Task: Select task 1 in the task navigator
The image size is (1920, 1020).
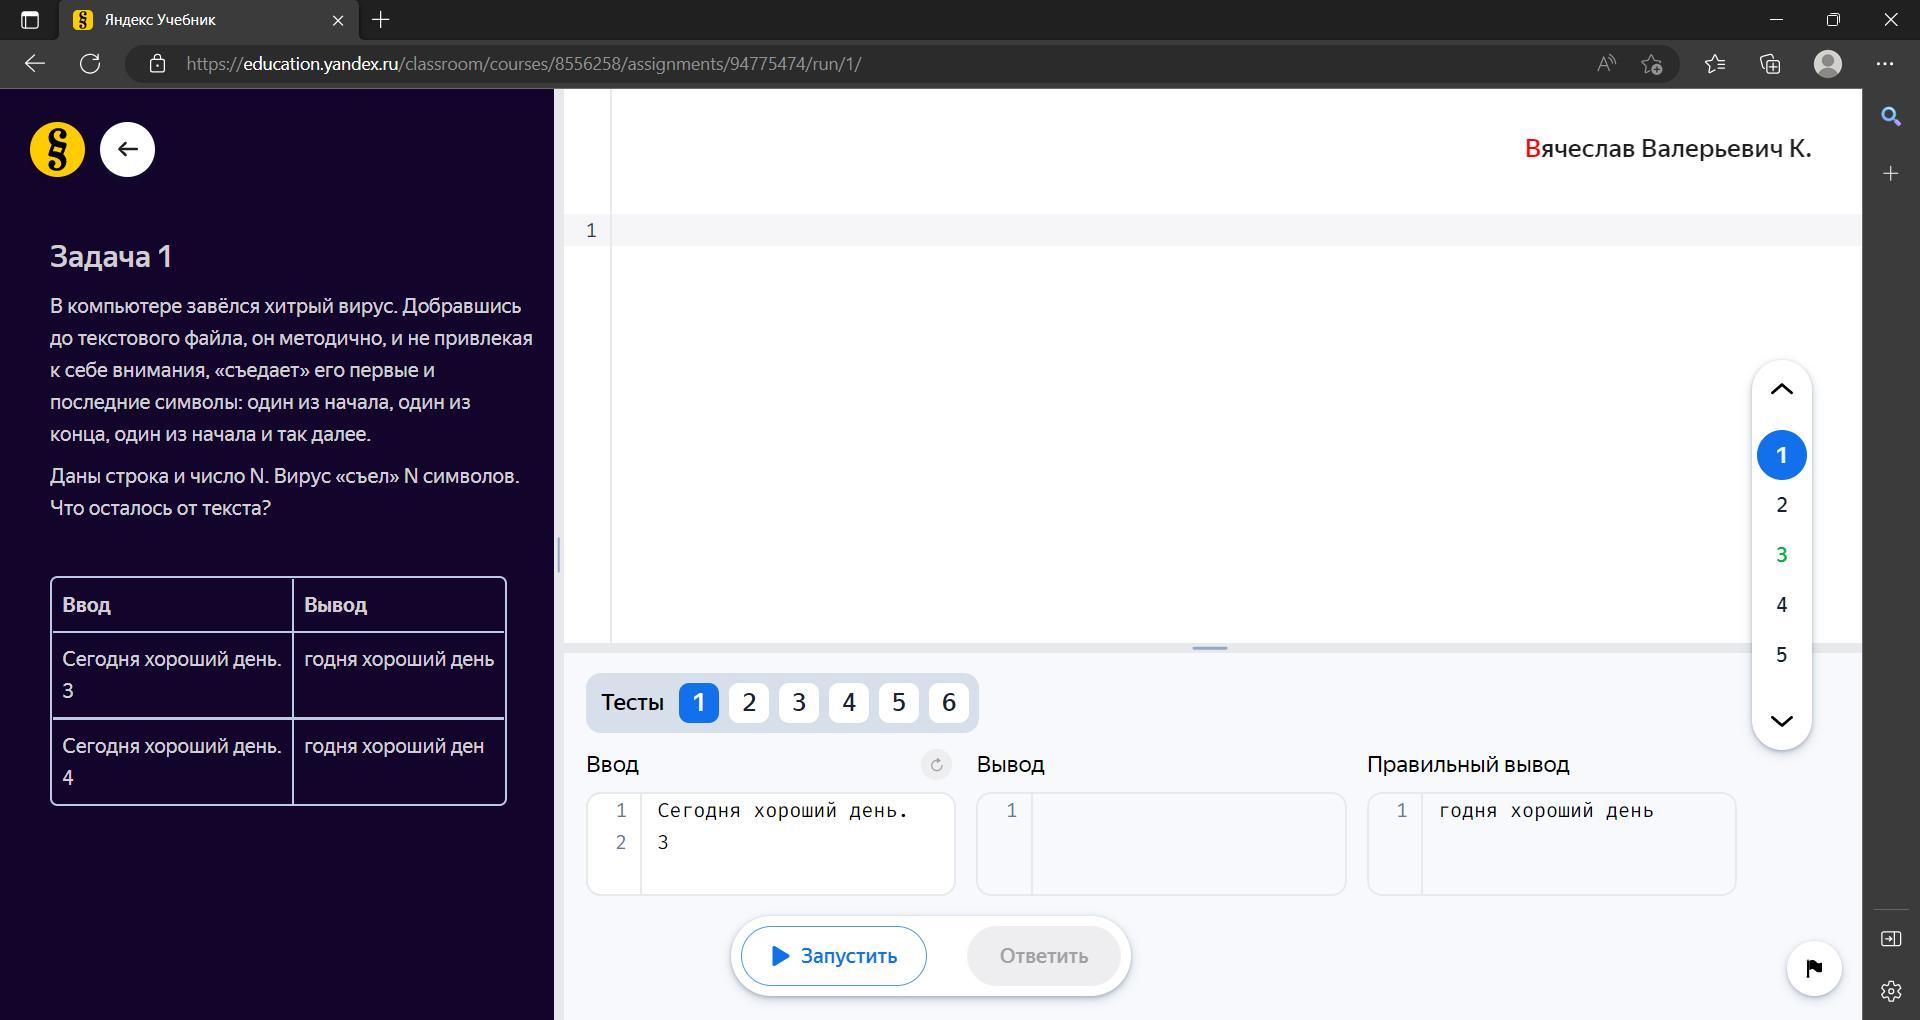Action: pos(1781,455)
